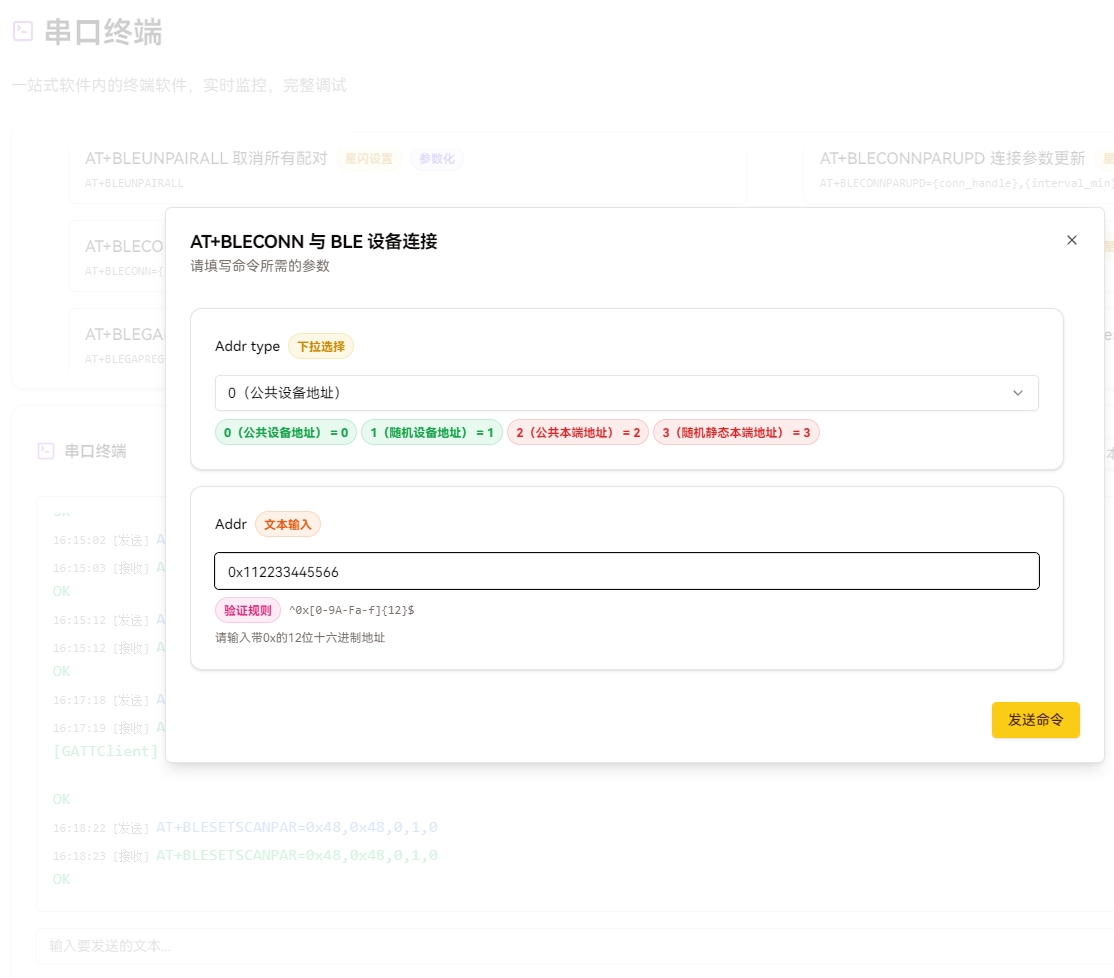The image size is (1114, 978).
Task: Open the Addr type dropdown
Action: [x=627, y=393]
